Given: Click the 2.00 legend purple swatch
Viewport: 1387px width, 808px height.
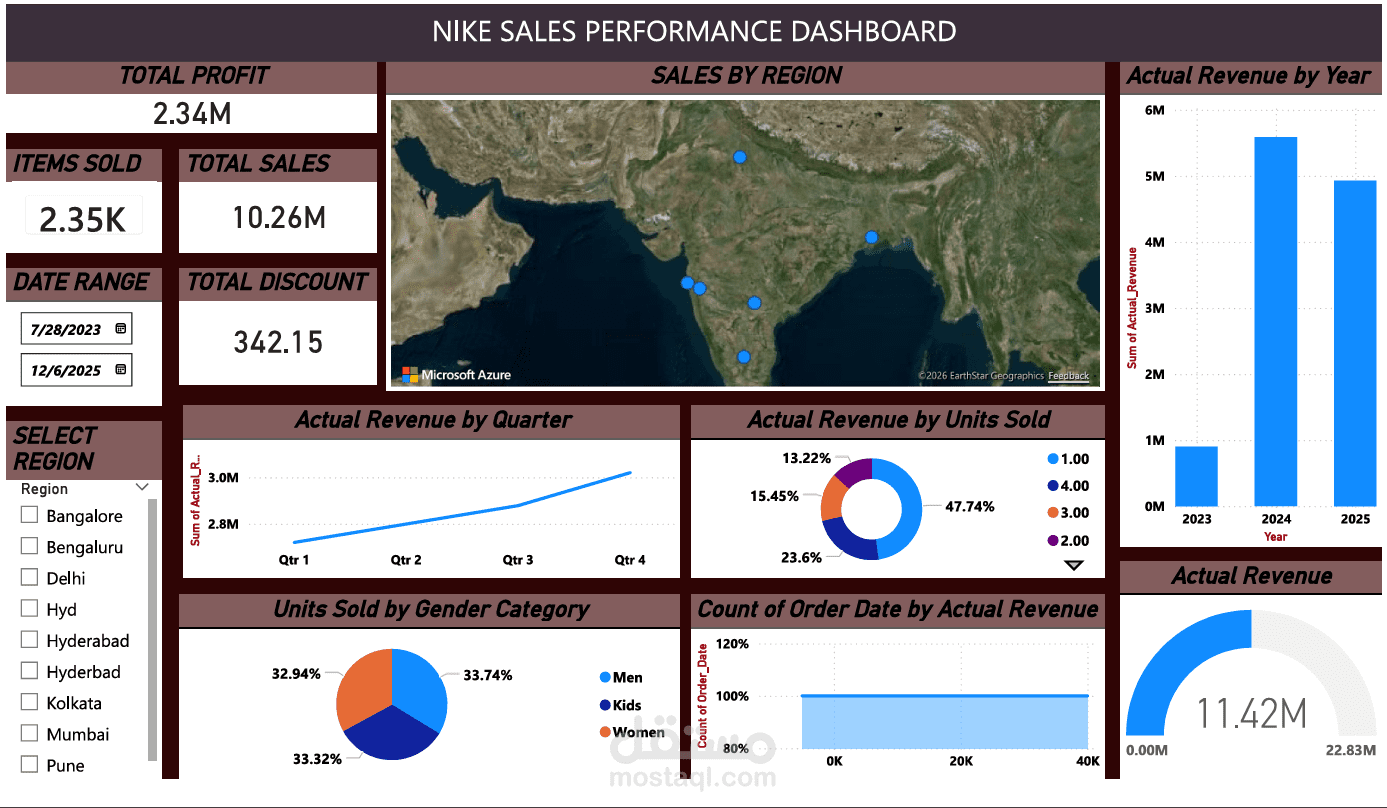Looking at the screenshot, I should click(1052, 540).
